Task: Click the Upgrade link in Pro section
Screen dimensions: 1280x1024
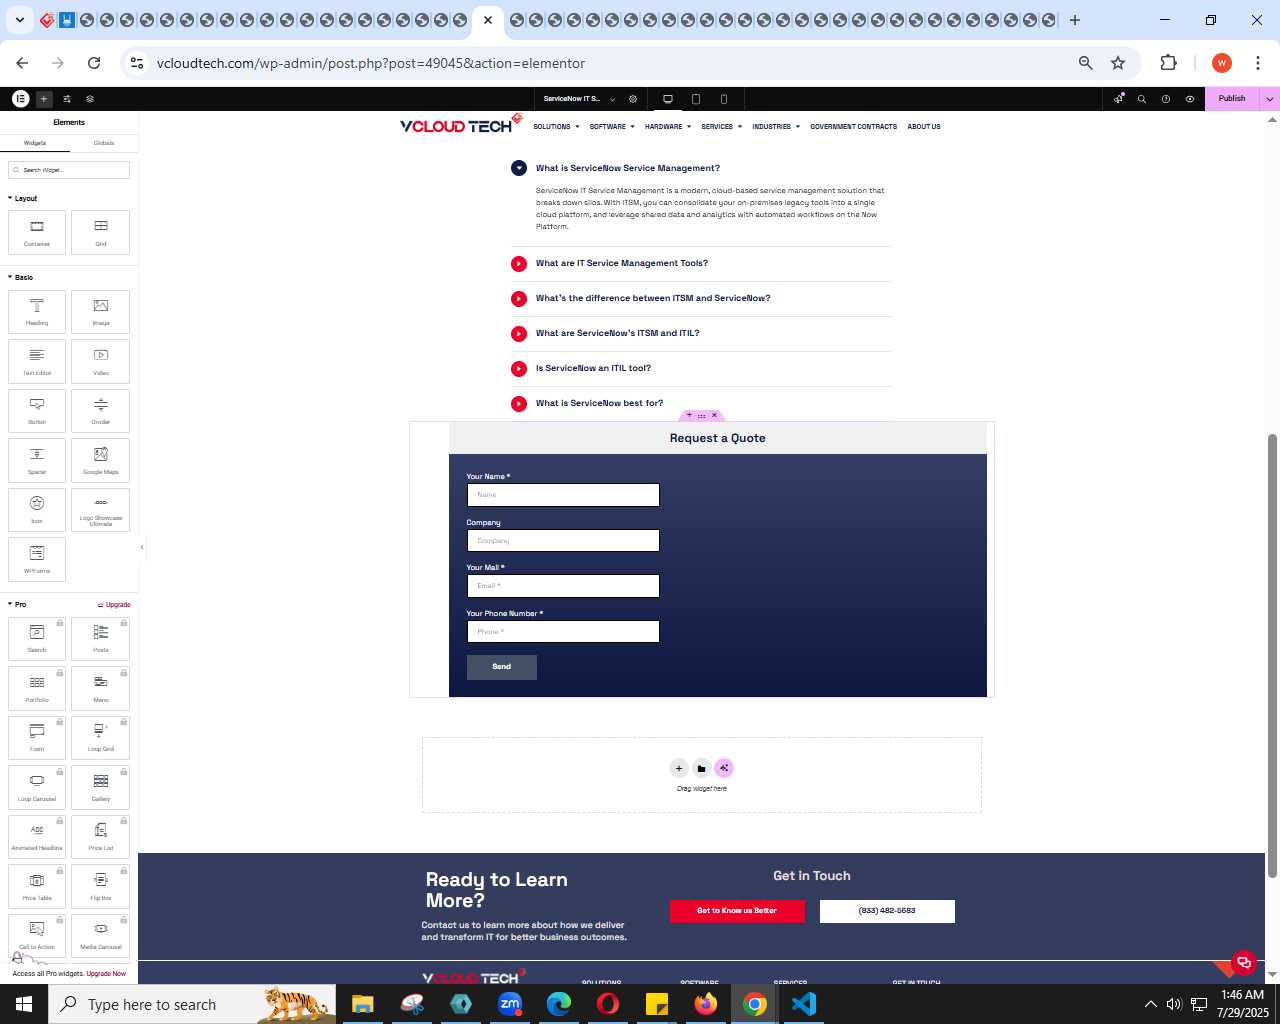Action: click(x=114, y=605)
